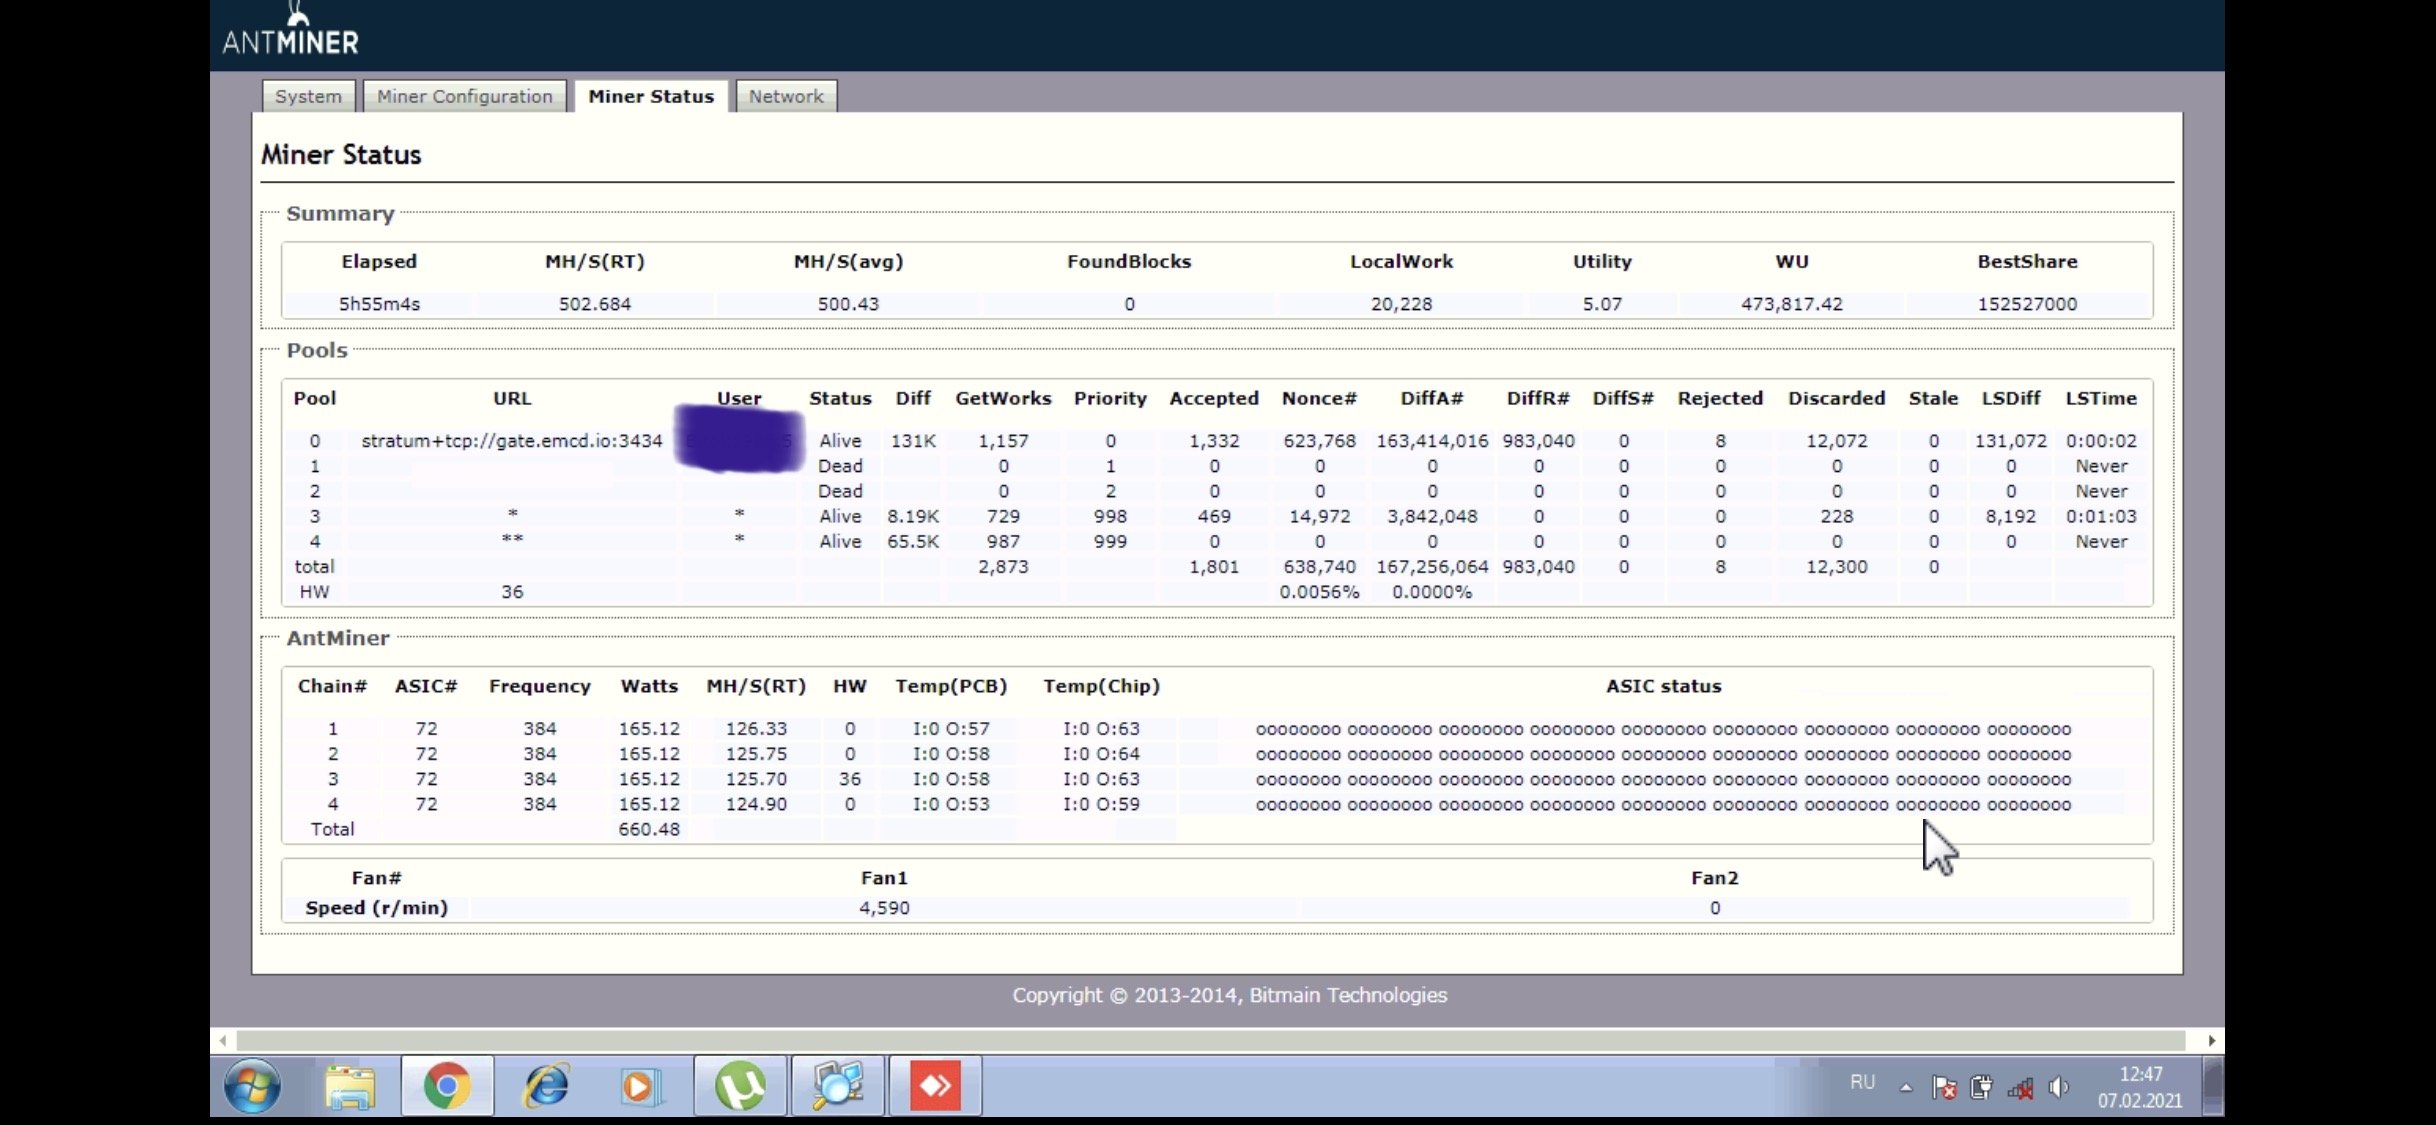Viewport: 2436px width, 1125px height.
Task: Open the System tab
Action: 308,96
